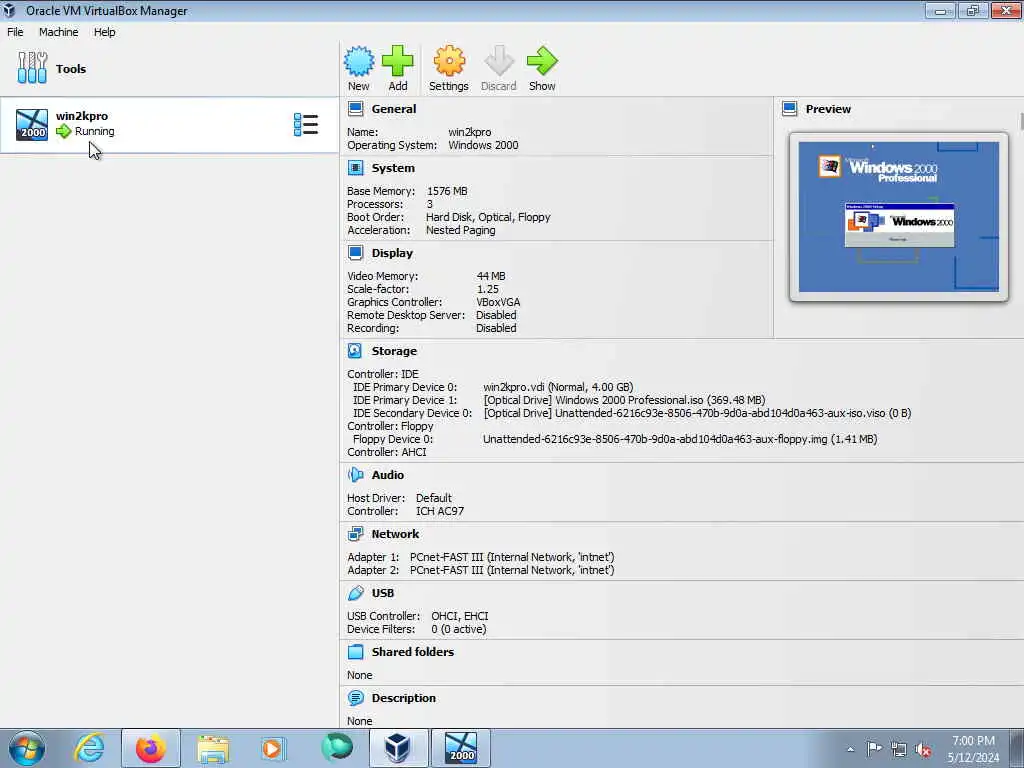Click Windows 2000 Professional.iso optical drive entry
Viewport: 1024px width, 768px height.
coord(624,400)
